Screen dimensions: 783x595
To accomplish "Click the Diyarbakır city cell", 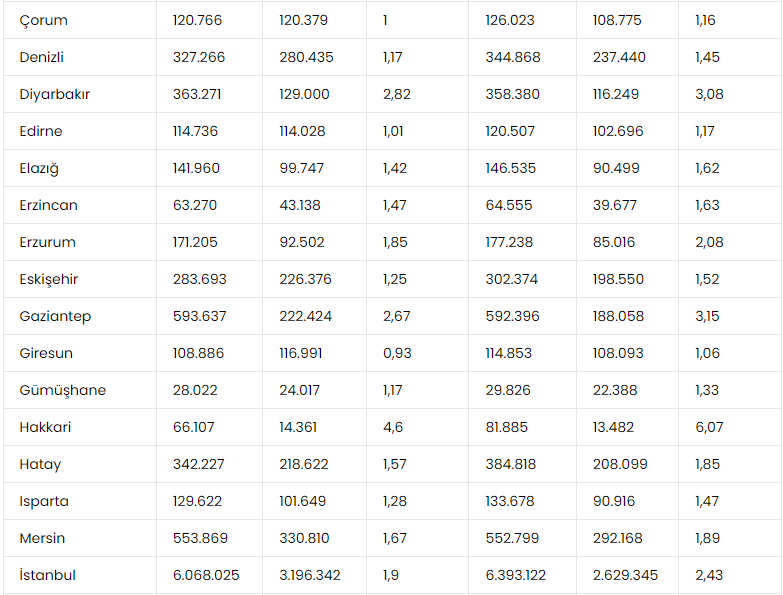I will [x=55, y=94].
